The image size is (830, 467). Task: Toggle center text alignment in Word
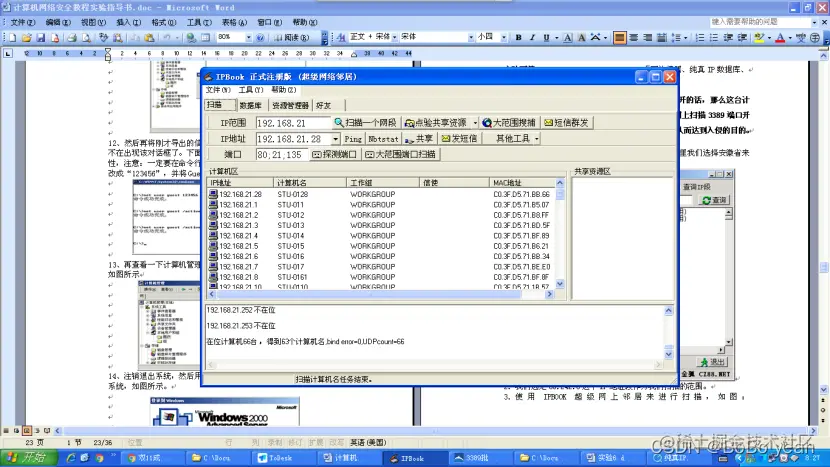pyautogui.click(x=634, y=38)
